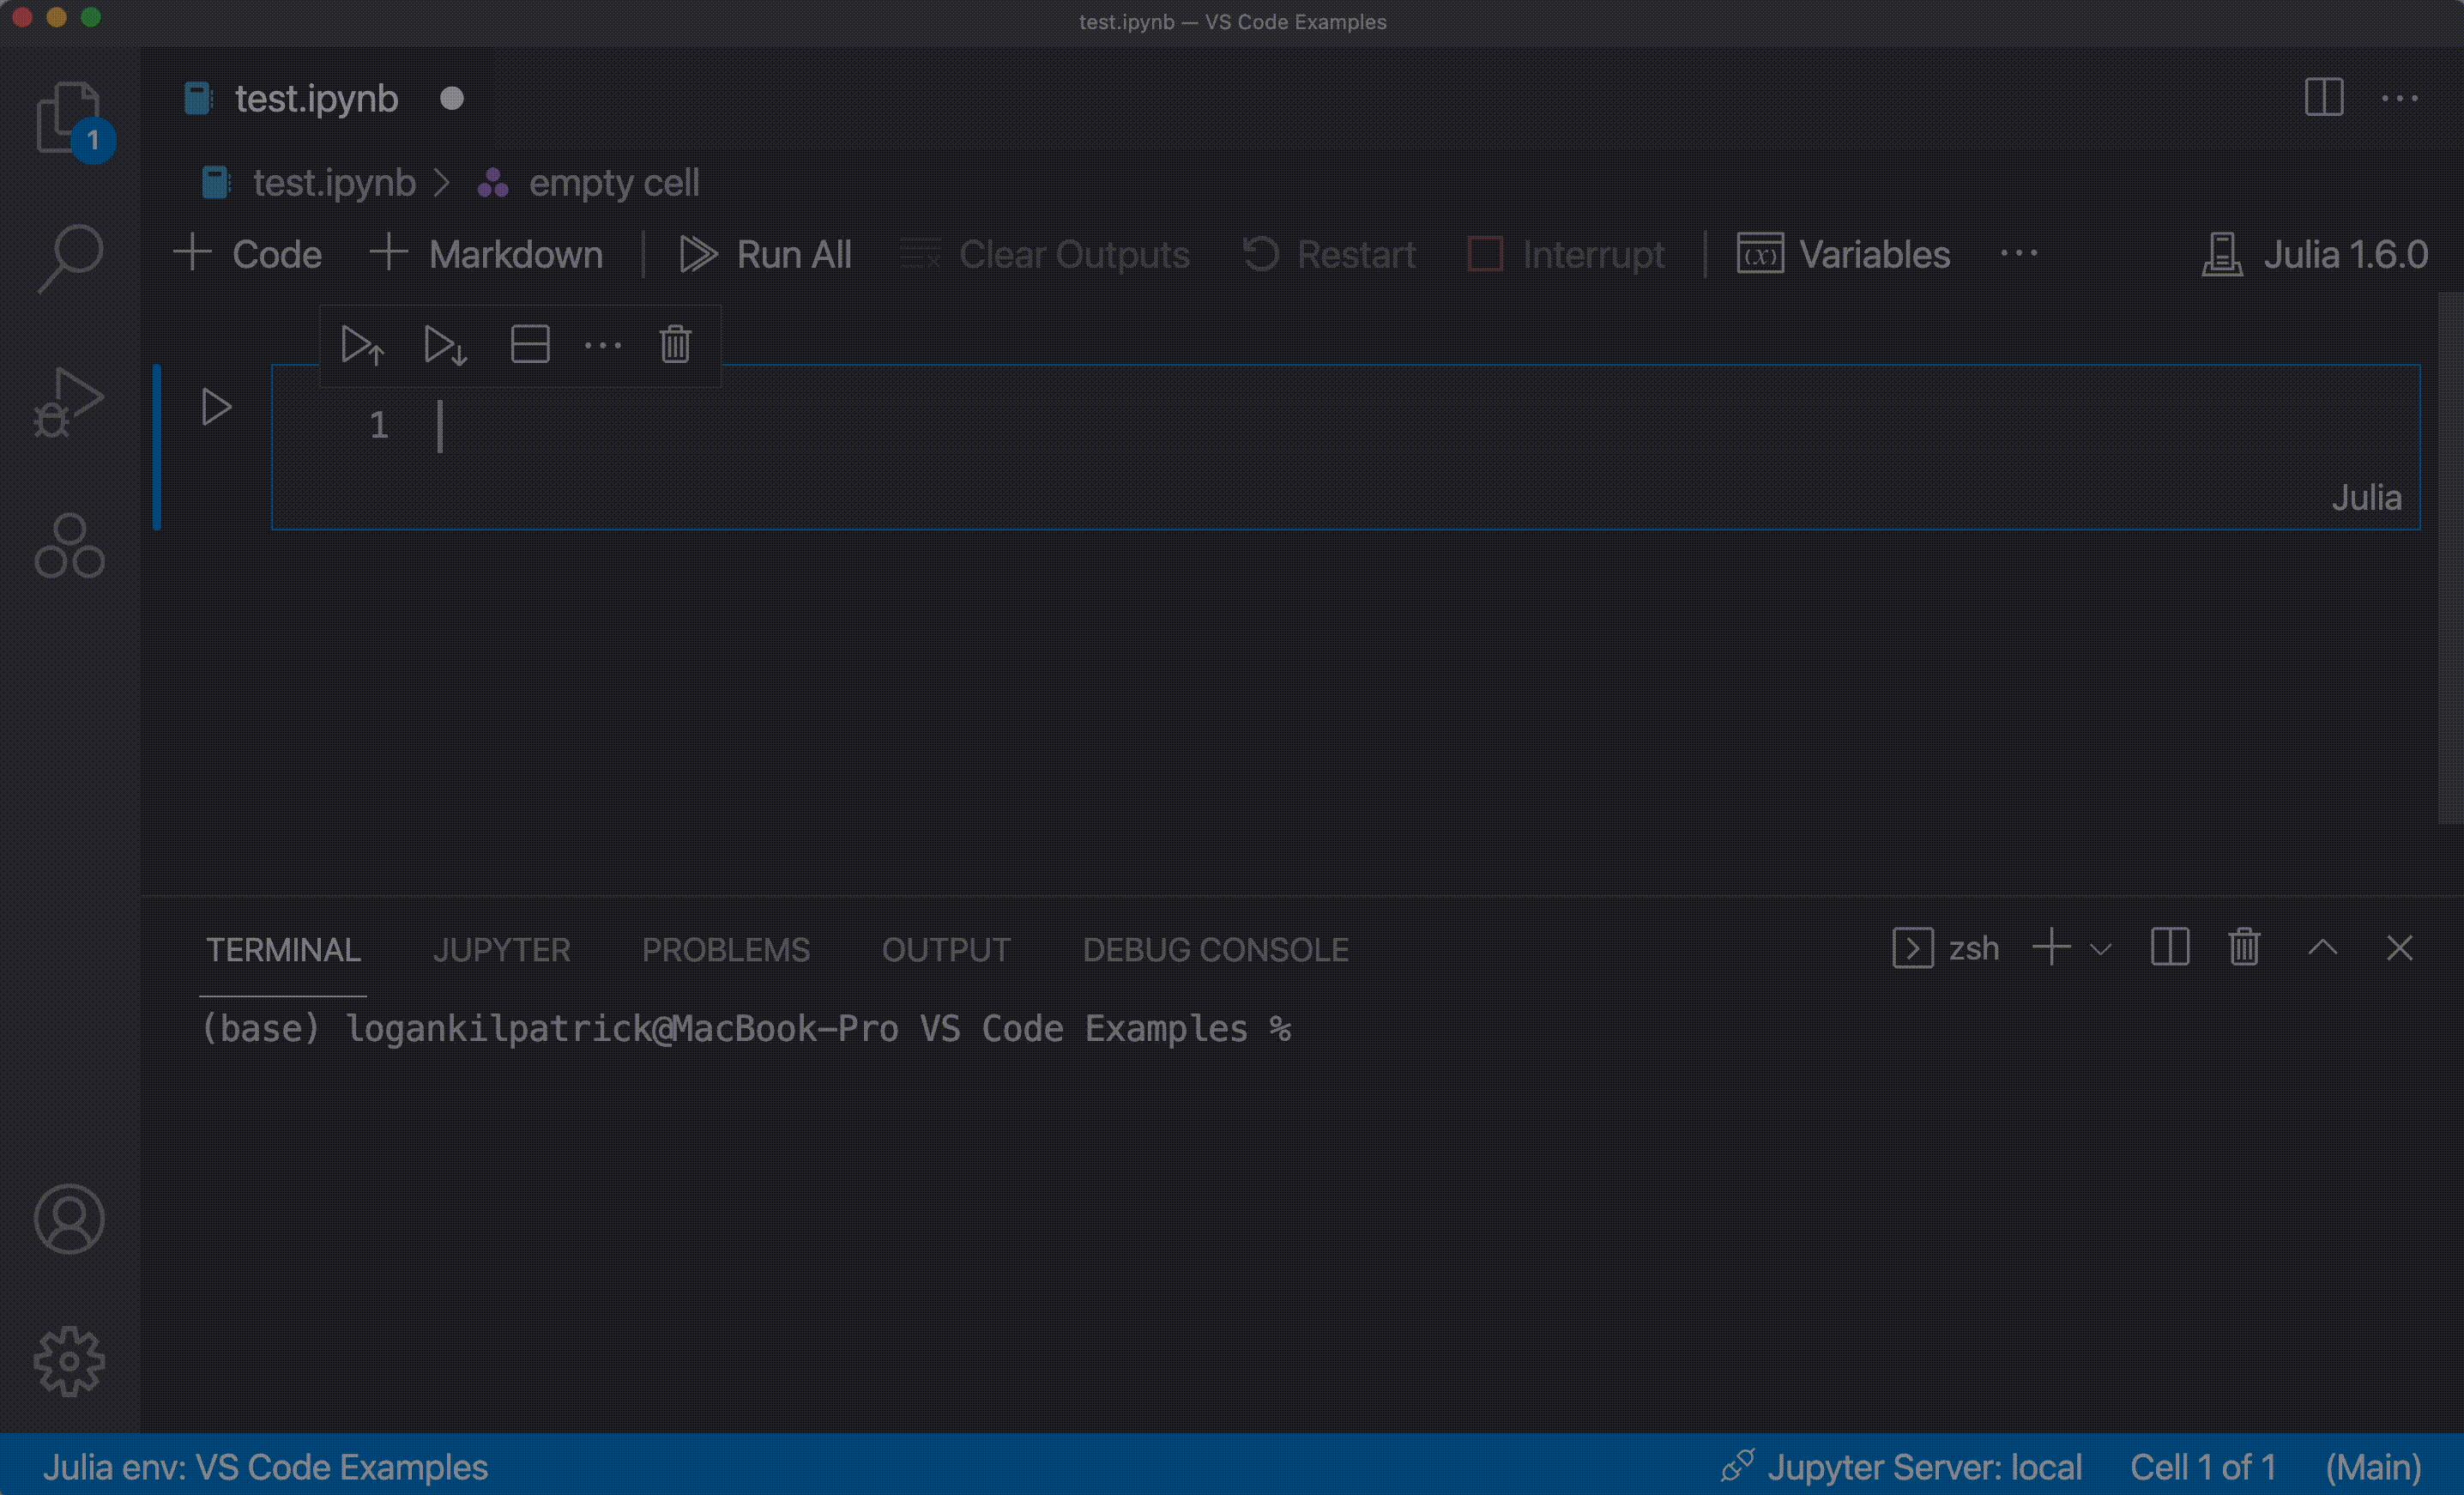Screen dimensions: 2464x1495
Task: Switch to the DEBUG CONSOLE tab
Action: coord(1214,949)
